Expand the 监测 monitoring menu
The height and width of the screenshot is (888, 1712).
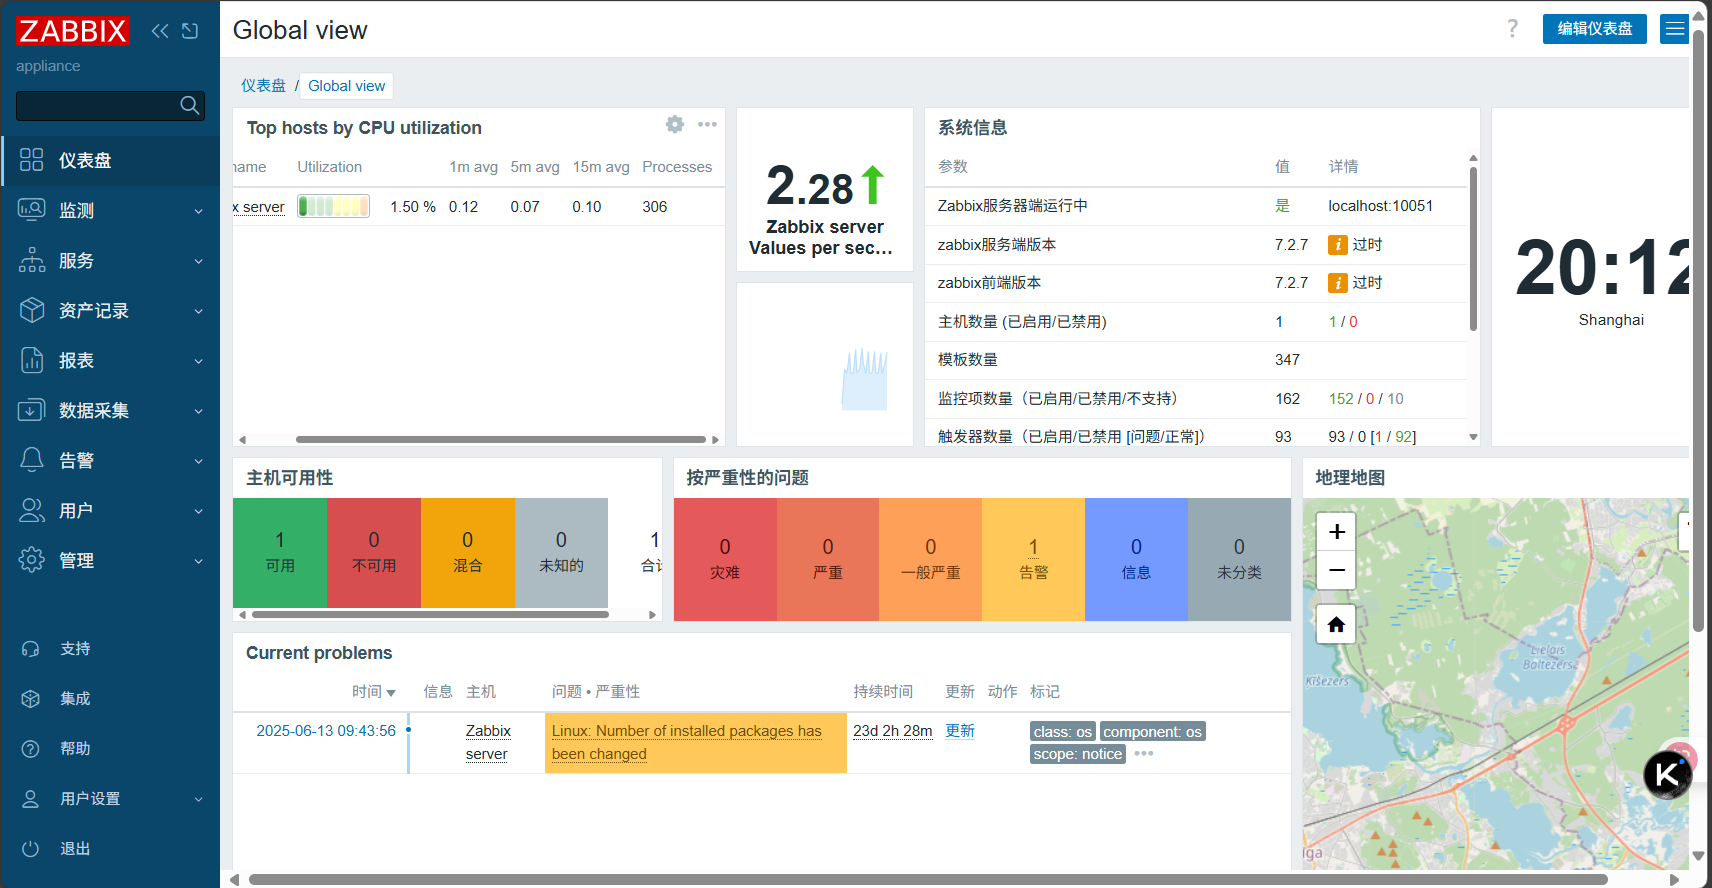pos(110,210)
